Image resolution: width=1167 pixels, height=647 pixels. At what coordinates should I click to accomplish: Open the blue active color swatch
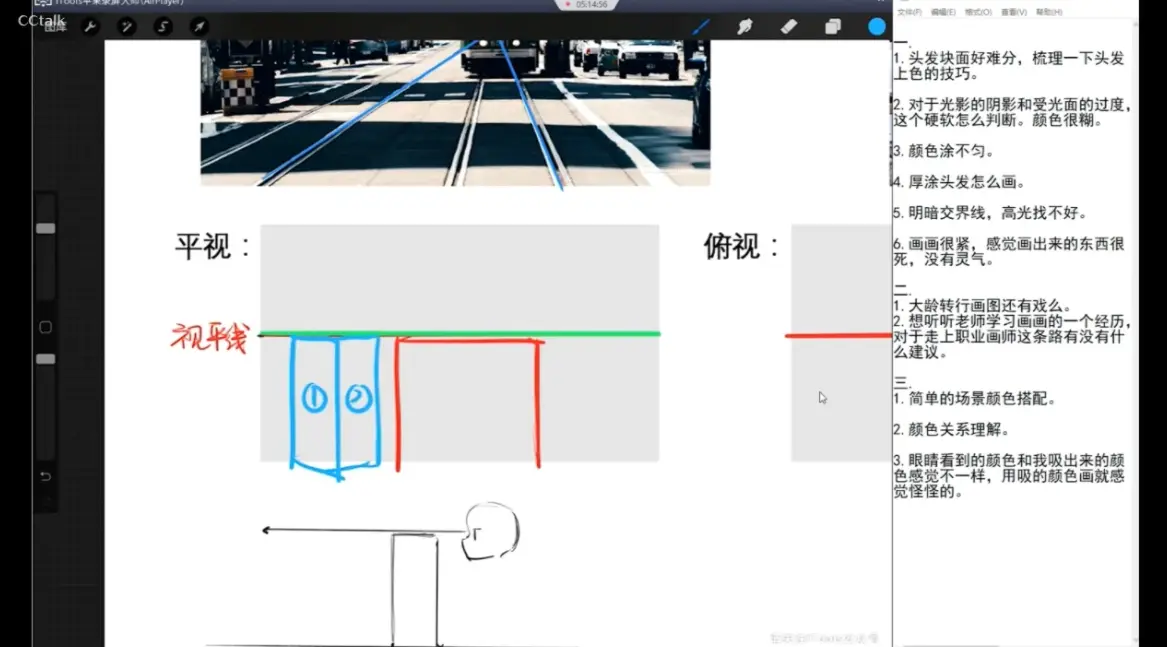click(x=876, y=27)
